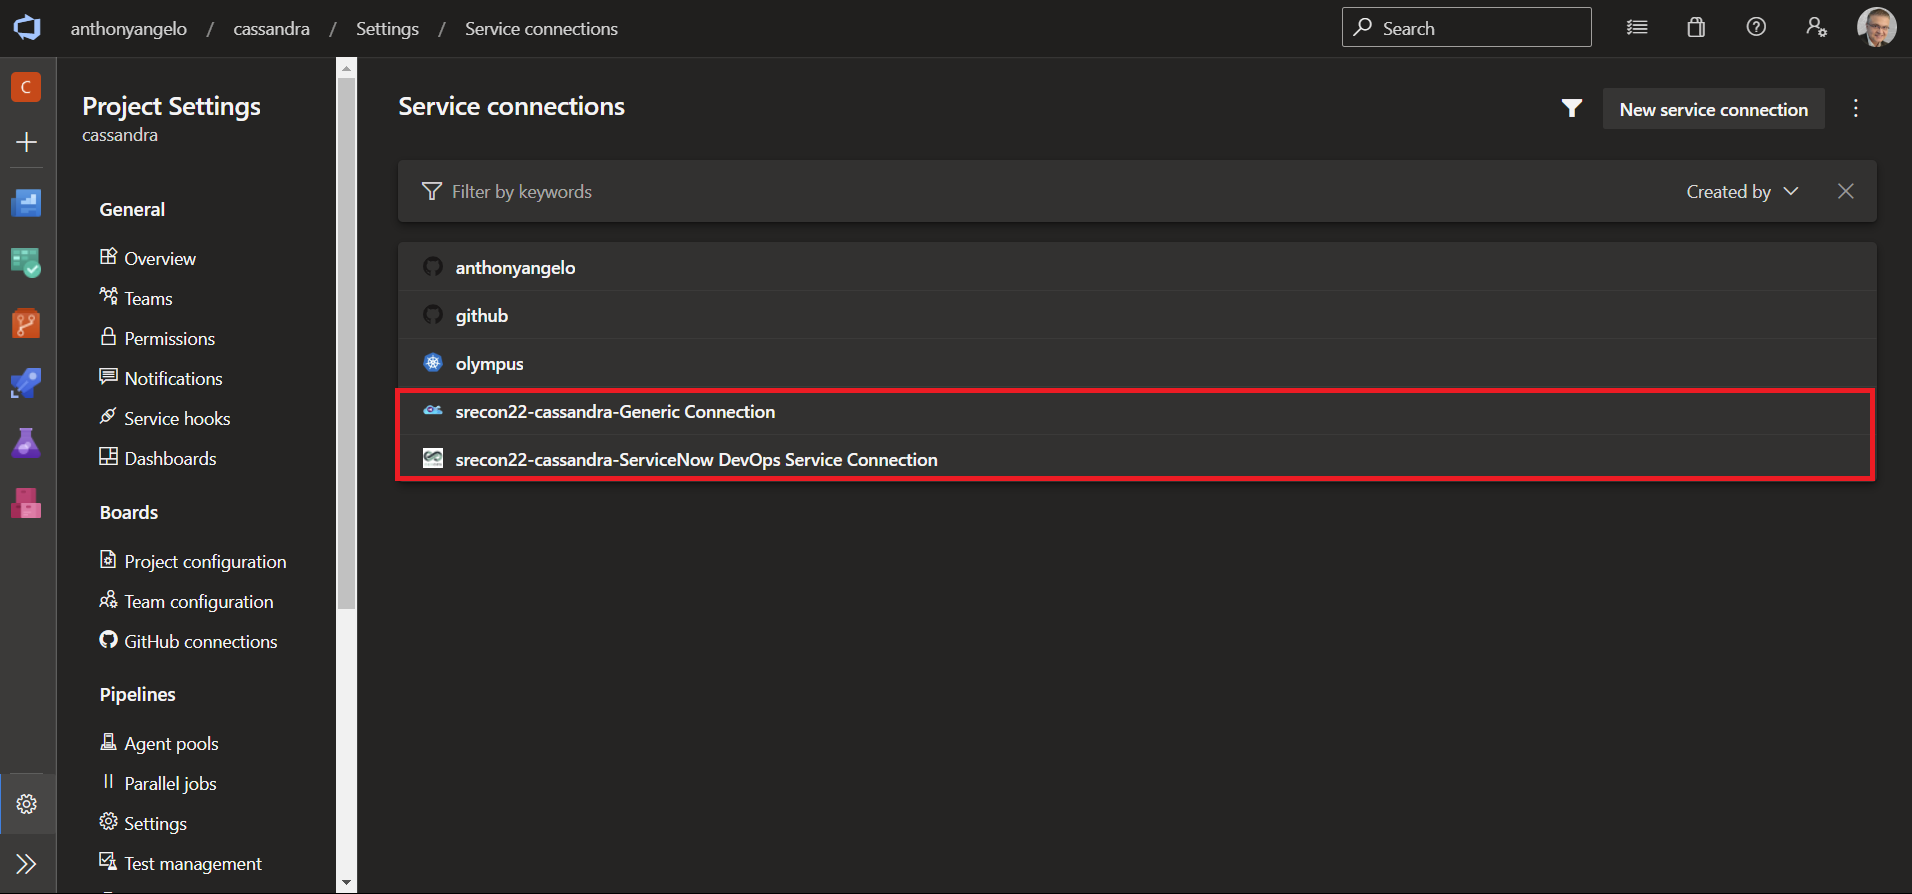The width and height of the screenshot is (1912, 894).
Task: Click the anthonyangelo breadcrumb
Action: click(128, 29)
